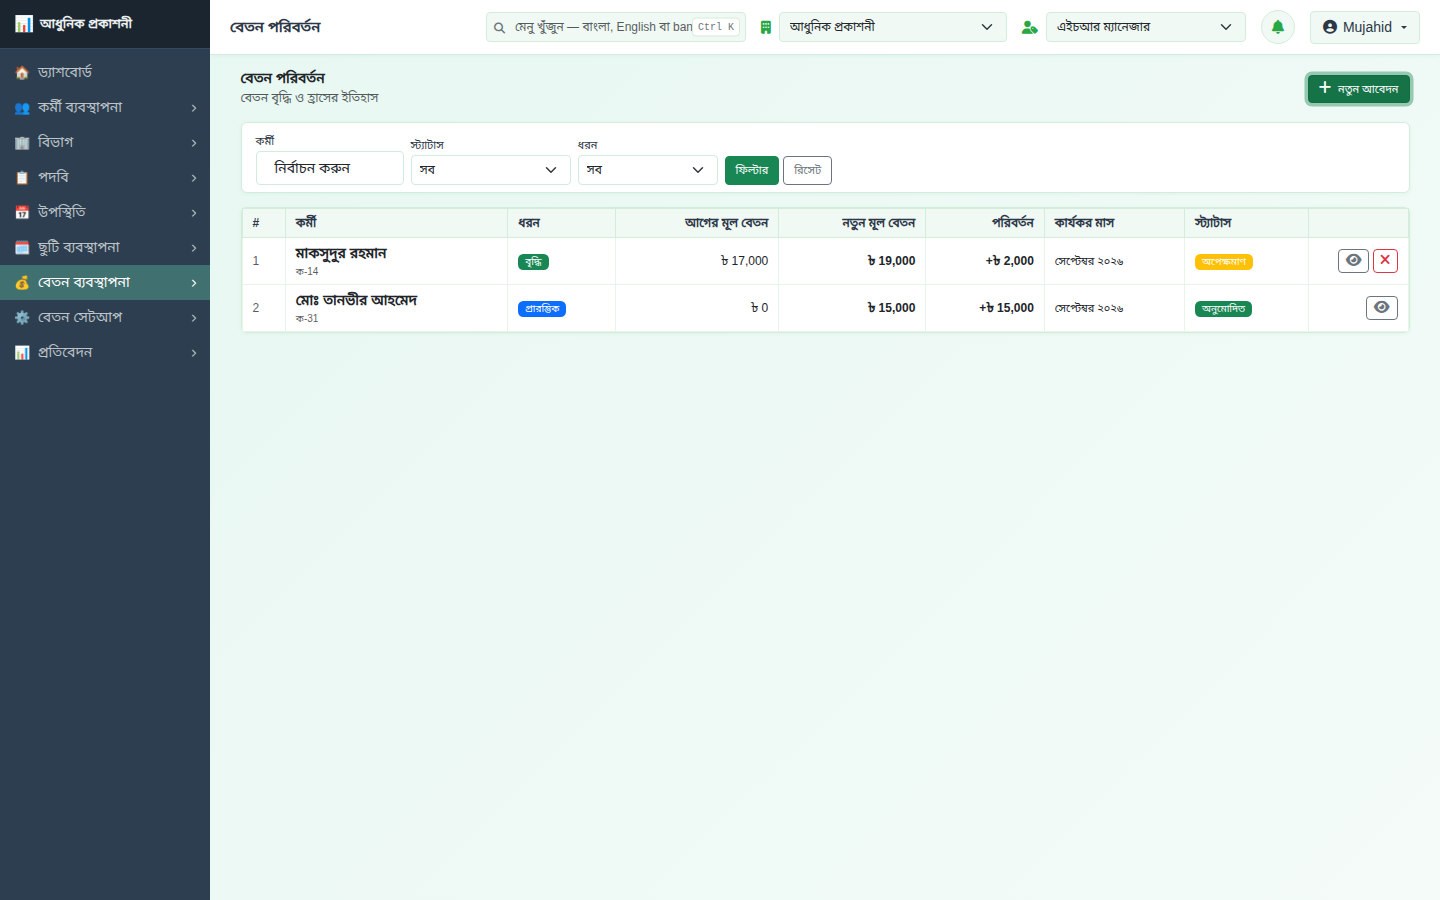Viewport: 1440px width, 900px height.
Task: Click the নতুন আবেদন button
Action: pos(1358,89)
